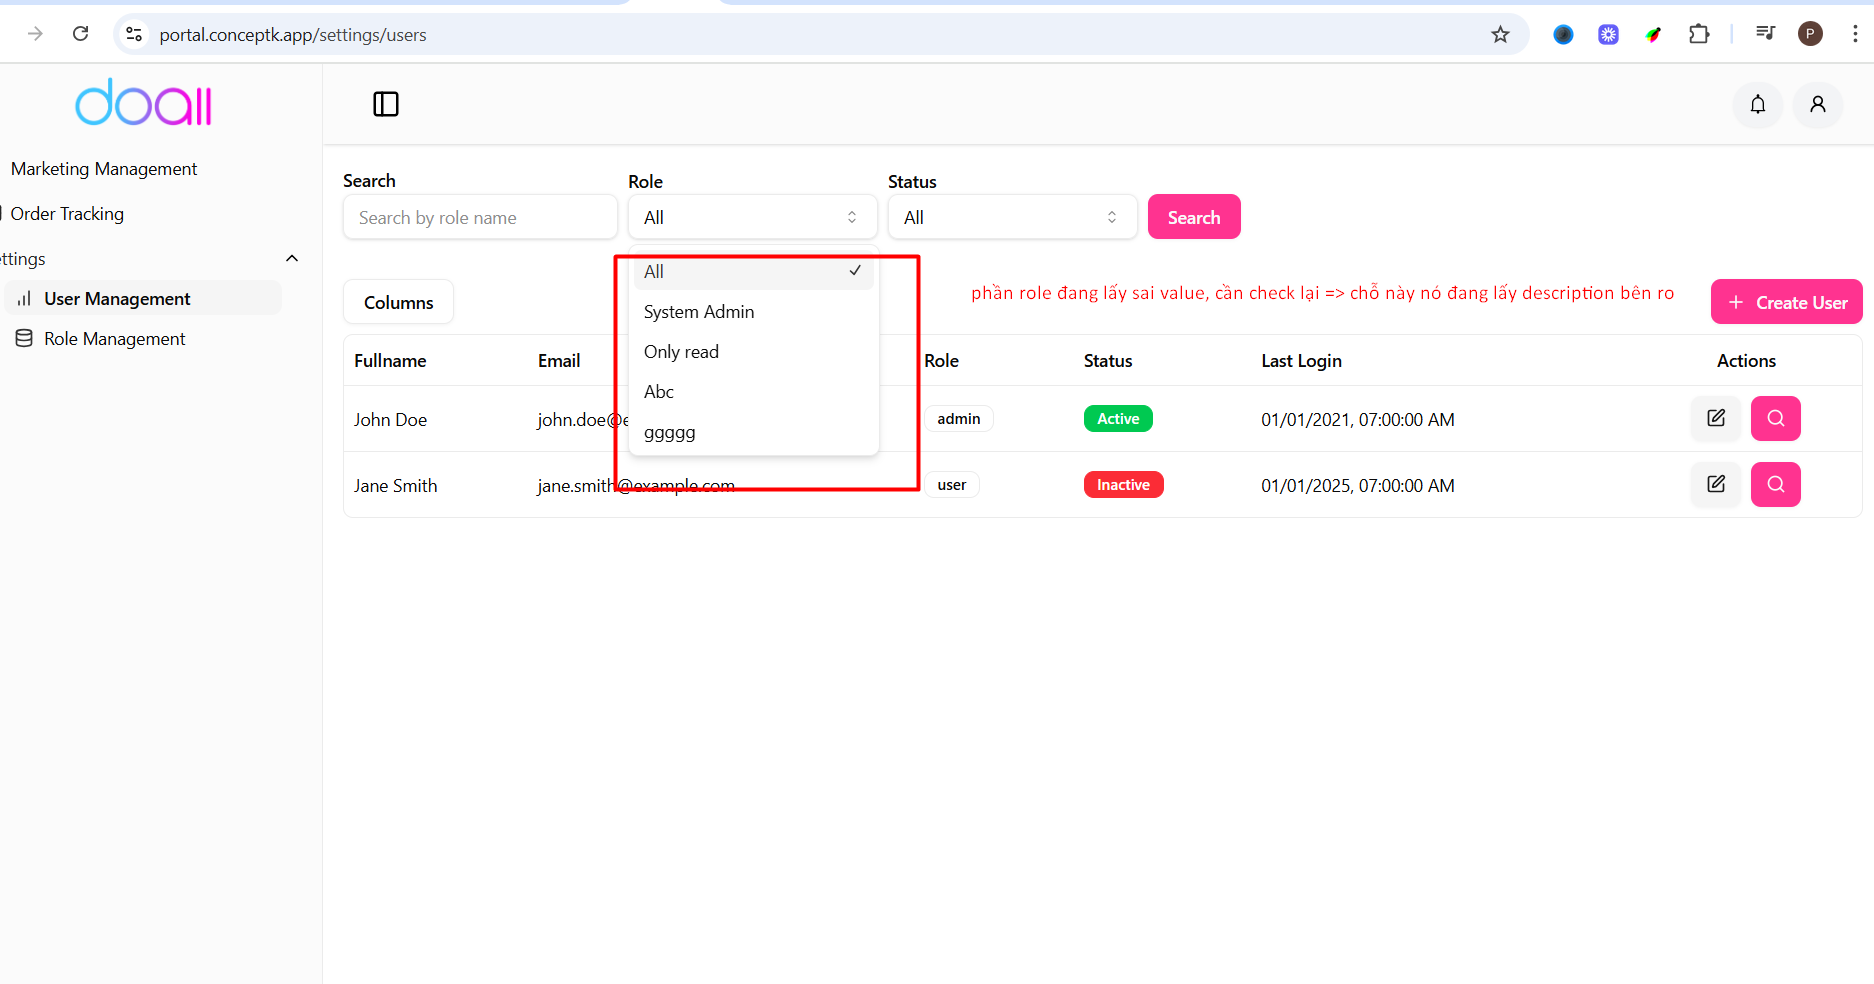Screen dimensions: 1874x984
Task: Reload the browser page
Action: (81, 34)
